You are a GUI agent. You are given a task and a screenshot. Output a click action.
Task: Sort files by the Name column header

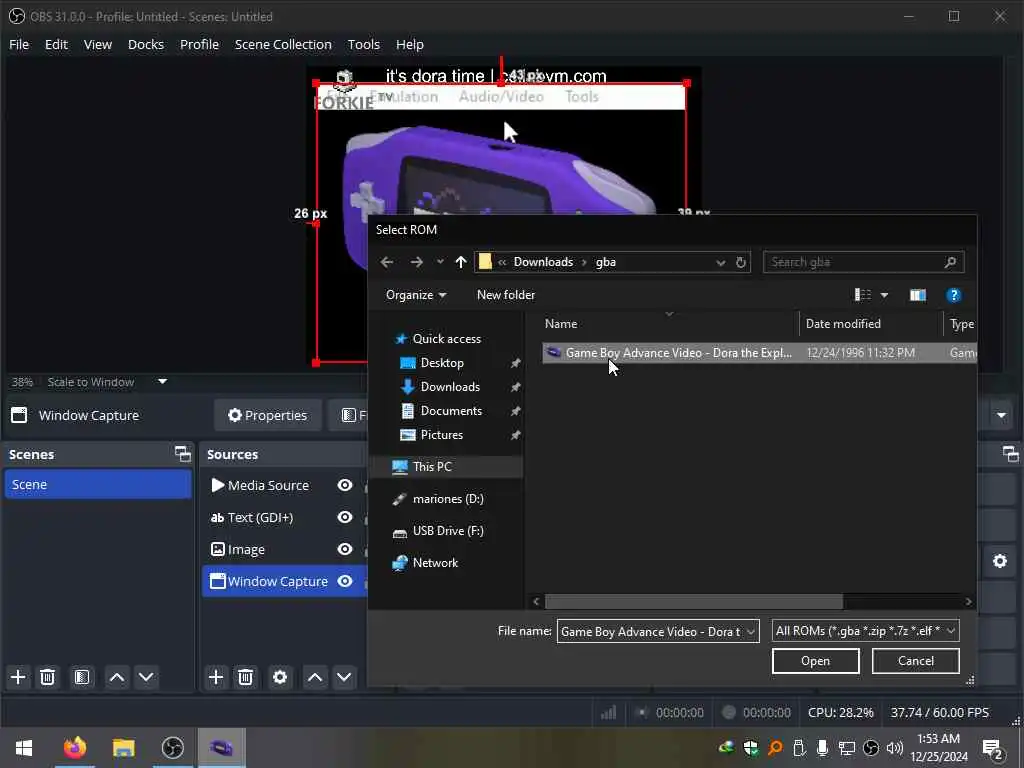(x=669, y=324)
